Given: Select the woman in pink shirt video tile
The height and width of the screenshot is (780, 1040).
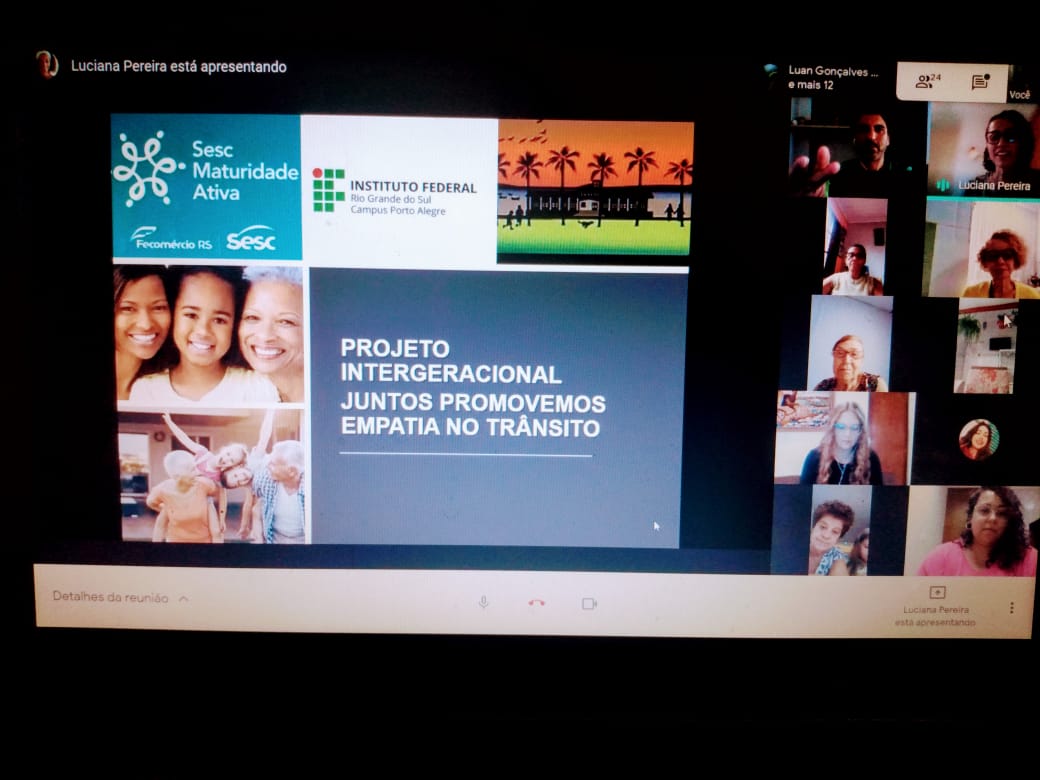Looking at the screenshot, I should [x=974, y=530].
